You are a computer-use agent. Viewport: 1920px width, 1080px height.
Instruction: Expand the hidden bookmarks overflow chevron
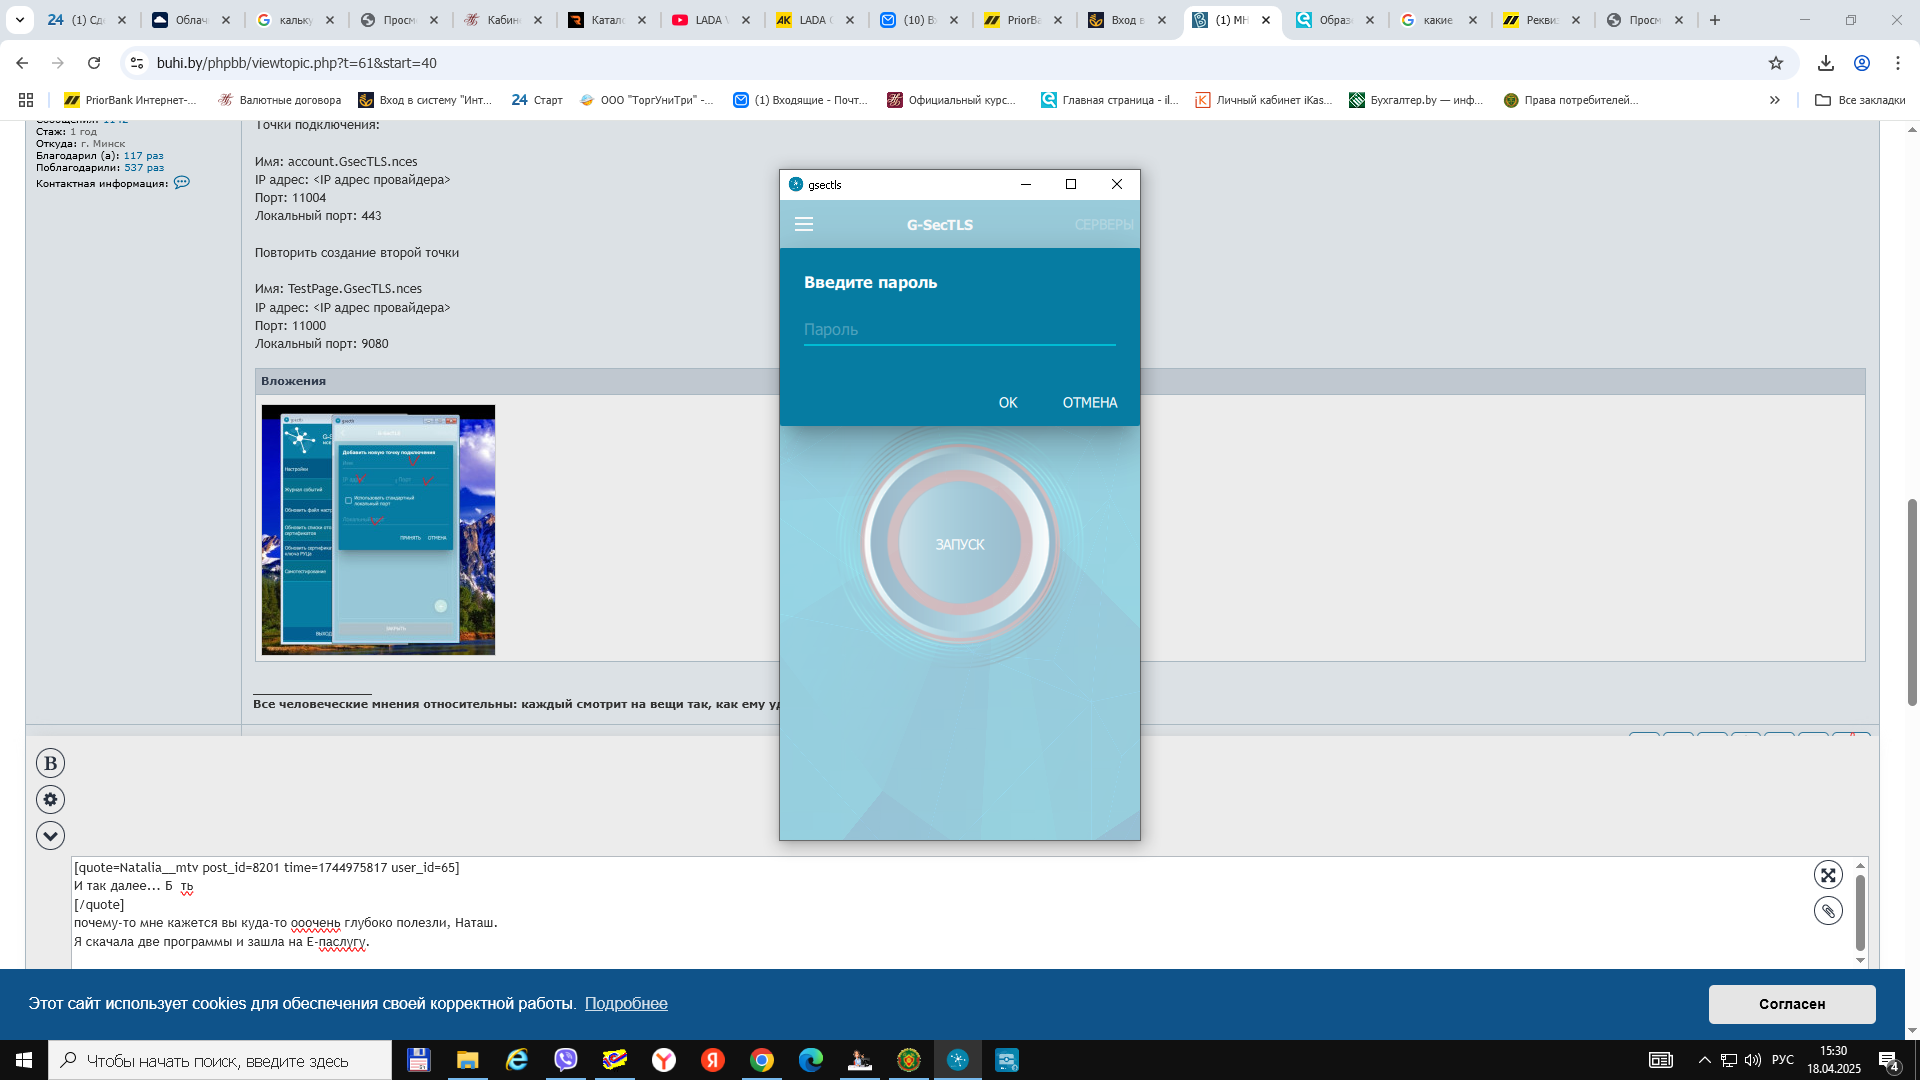point(1775,100)
